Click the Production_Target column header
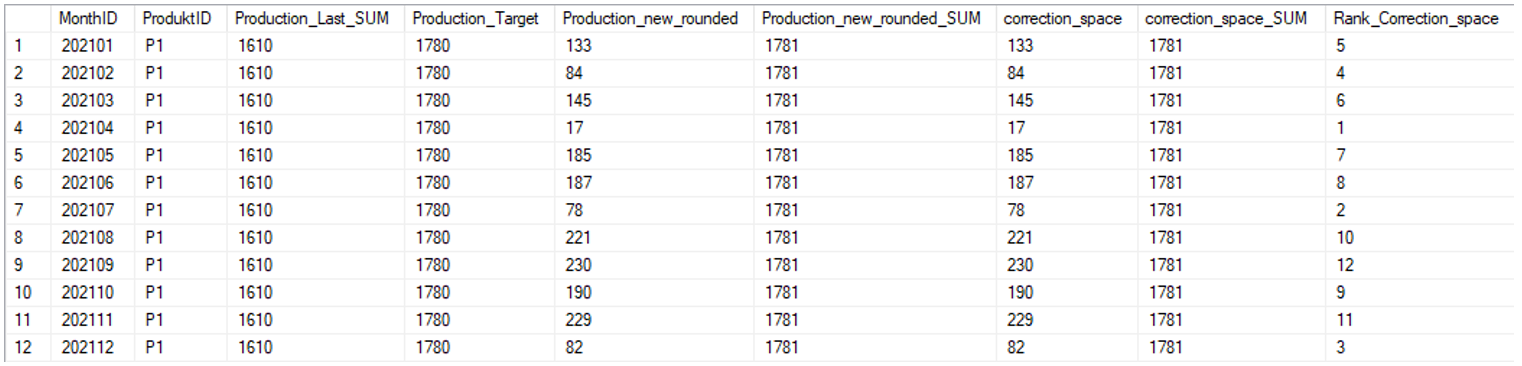Viewport: 1522px width, 366px height. tap(479, 19)
